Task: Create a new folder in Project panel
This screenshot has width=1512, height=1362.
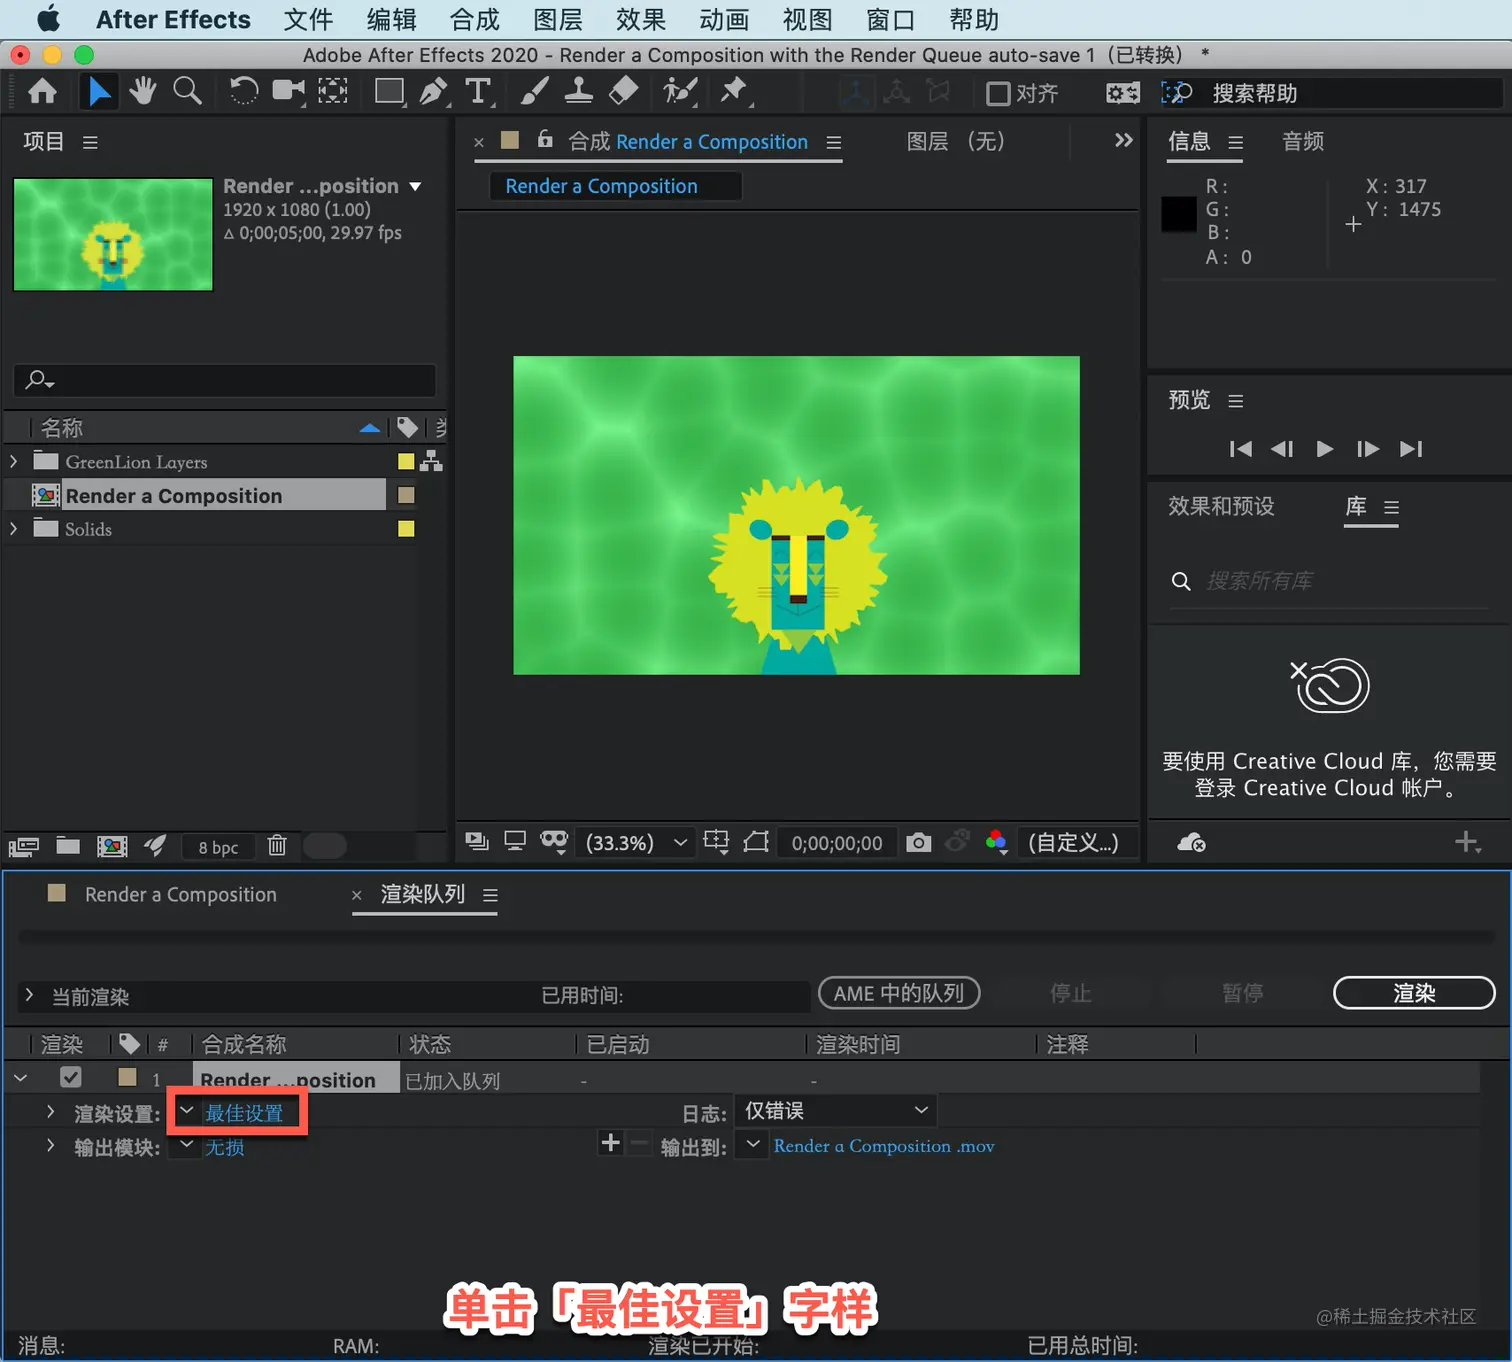Action: 68,846
